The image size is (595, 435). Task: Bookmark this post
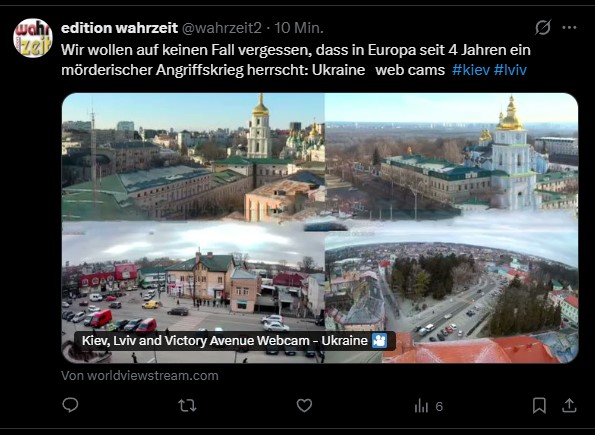(539, 406)
